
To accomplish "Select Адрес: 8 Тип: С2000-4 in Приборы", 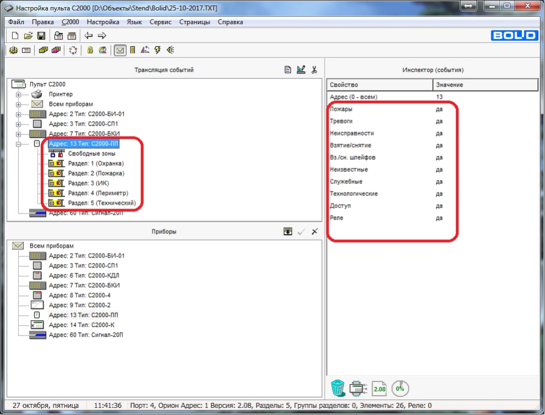I will click(x=80, y=295).
